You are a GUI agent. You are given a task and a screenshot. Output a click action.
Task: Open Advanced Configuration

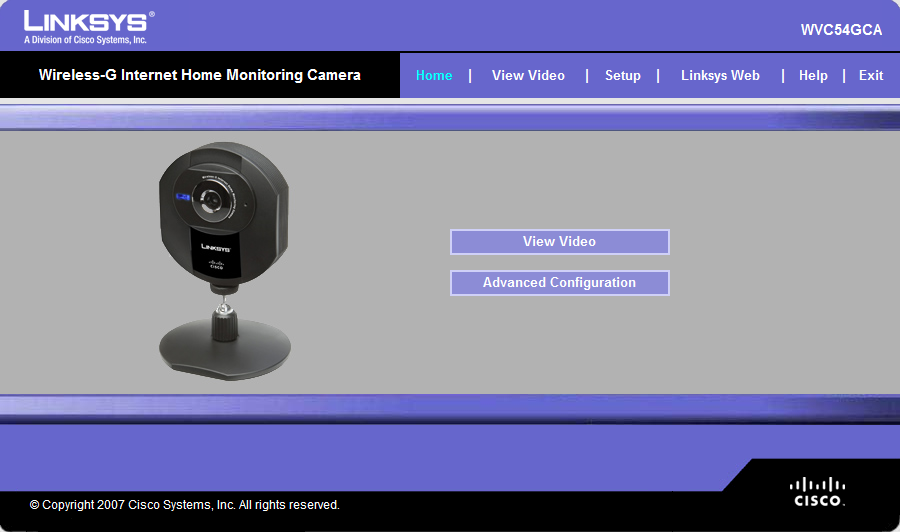coord(560,283)
